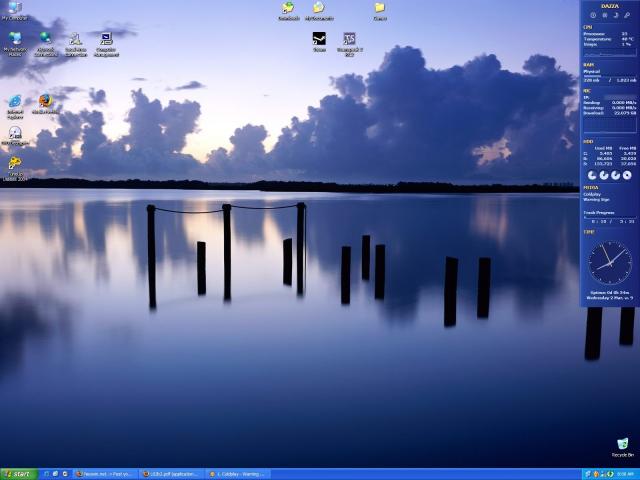Viewport: 640px width, 480px height.
Task: Click the second icon under DAZZA header
Action: [x=604, y=15]
